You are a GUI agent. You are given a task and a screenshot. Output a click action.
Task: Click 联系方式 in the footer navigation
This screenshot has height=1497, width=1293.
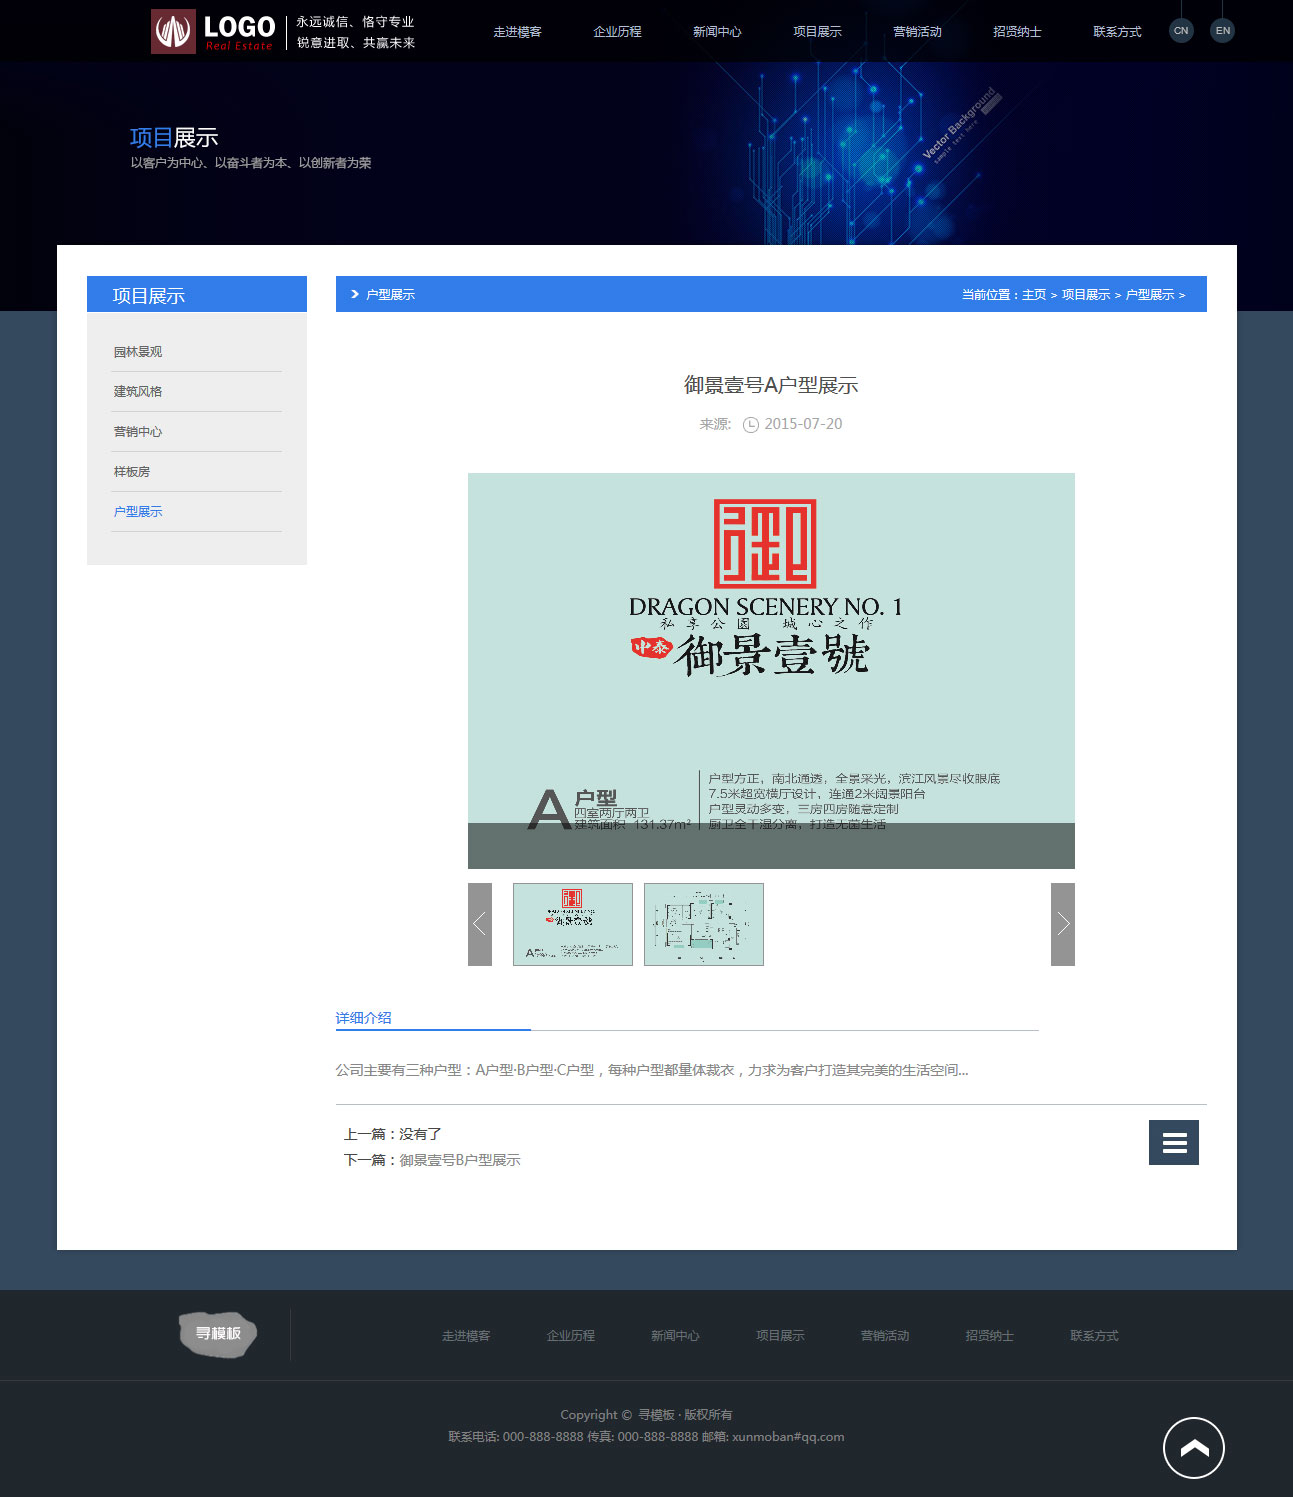pyautogui.click(x=1094, y=1336)
